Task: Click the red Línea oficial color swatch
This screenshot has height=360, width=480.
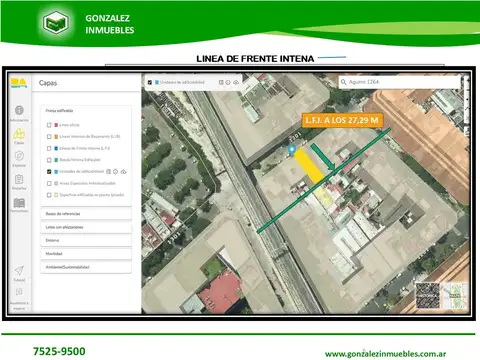Action: click(56, 125)
